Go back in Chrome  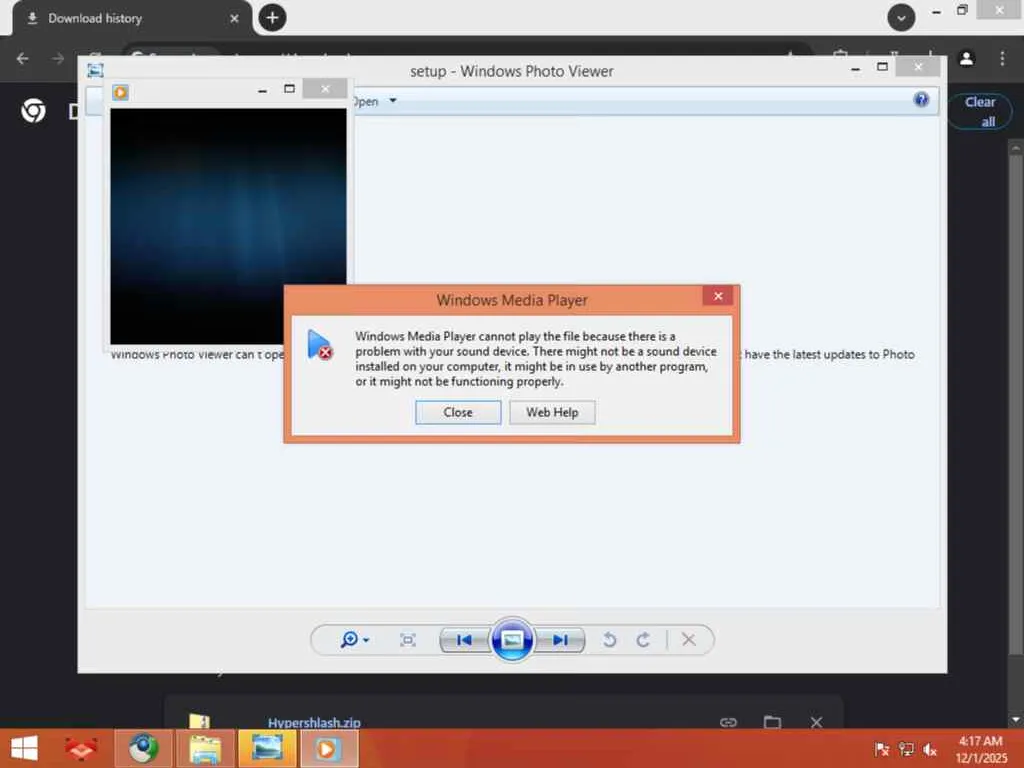tap(23, 58)
